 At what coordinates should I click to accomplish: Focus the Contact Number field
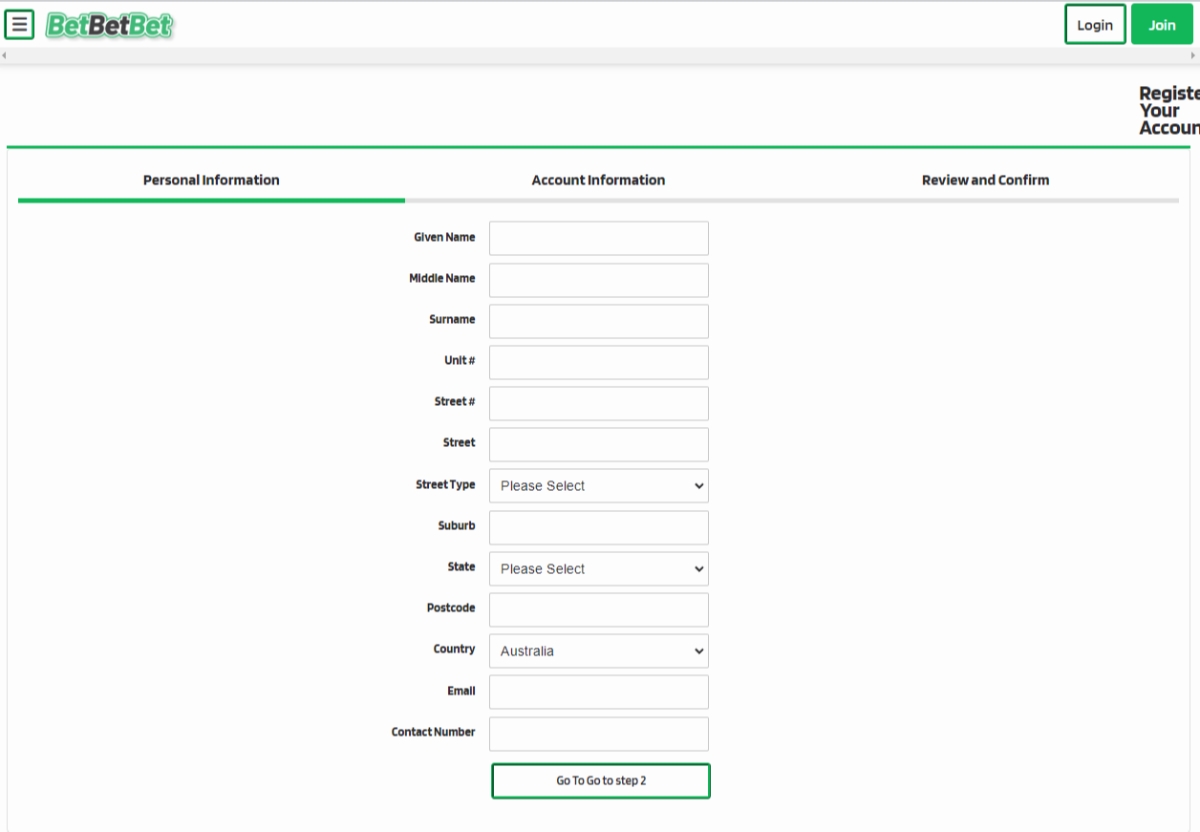(x=599, y=734)
